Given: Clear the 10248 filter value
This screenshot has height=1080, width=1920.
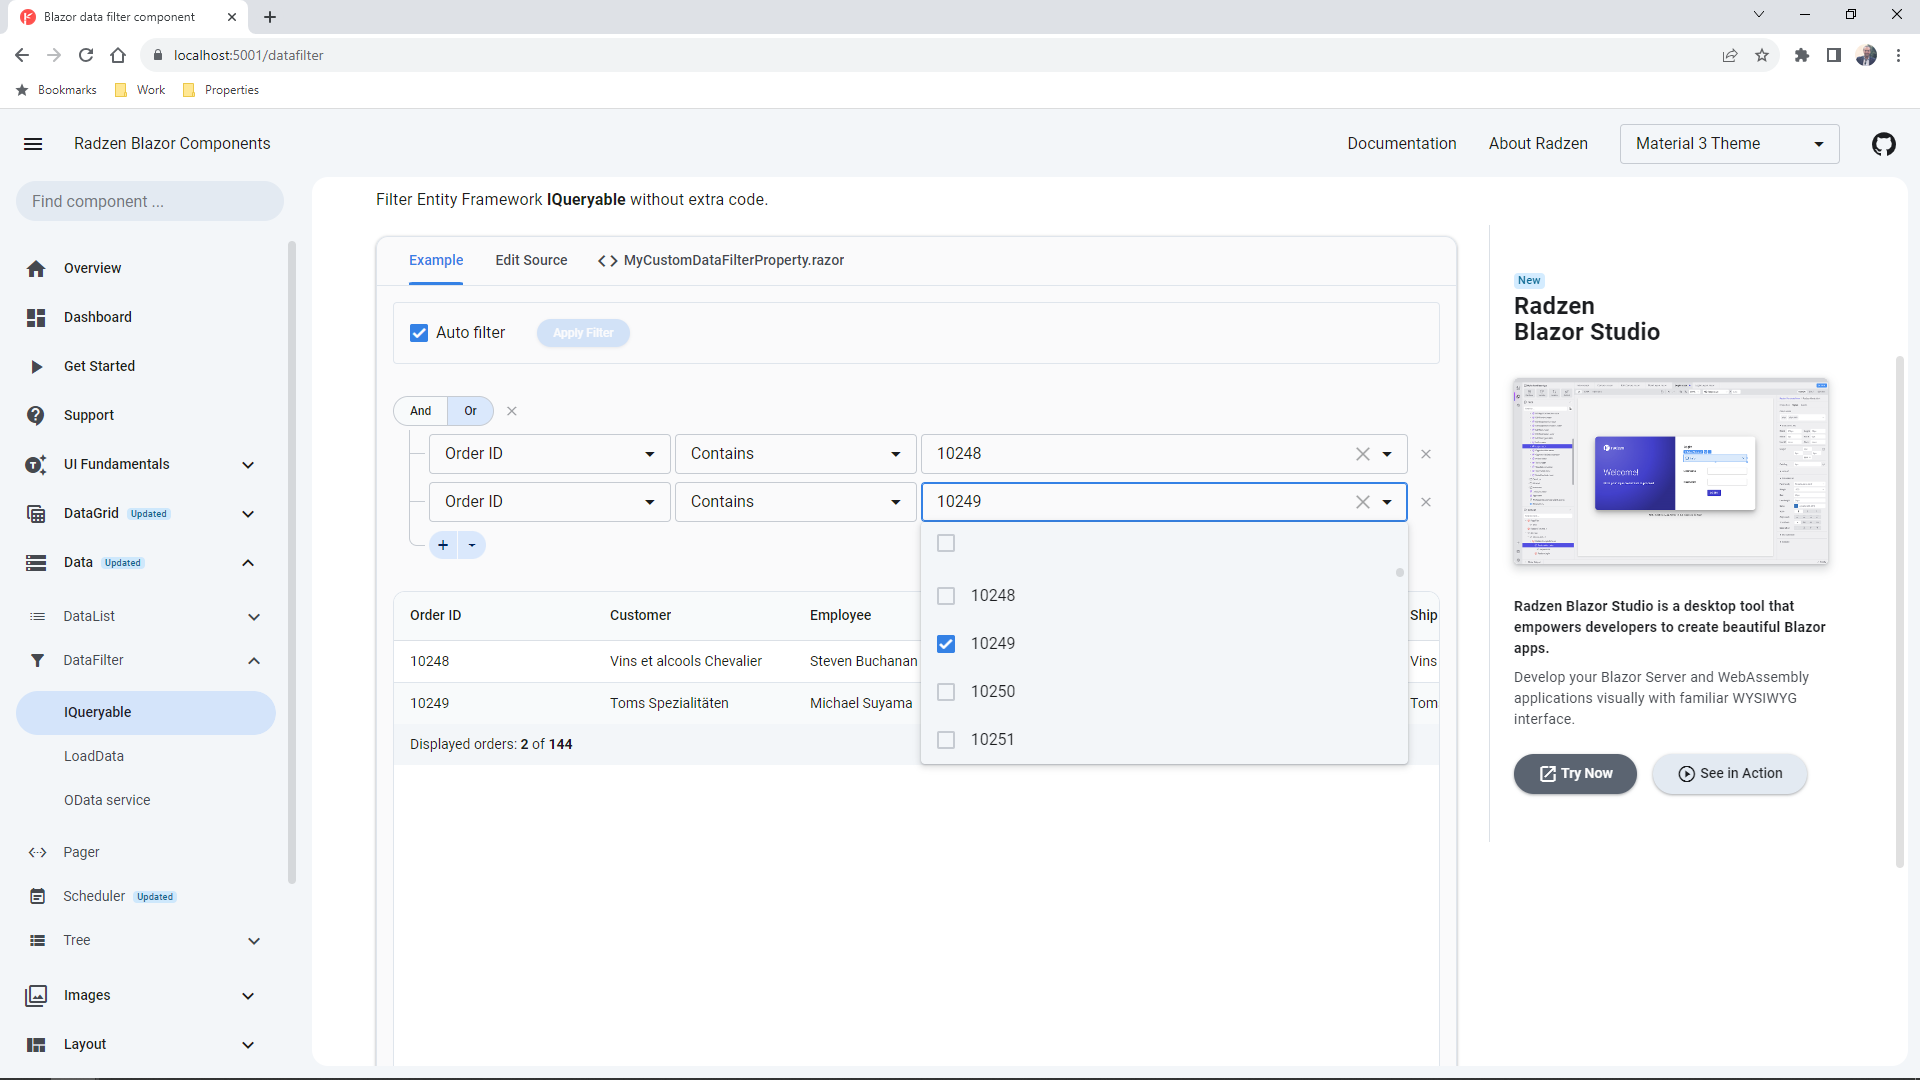Looking at the screenshot, I should (x=1362, y=454).
